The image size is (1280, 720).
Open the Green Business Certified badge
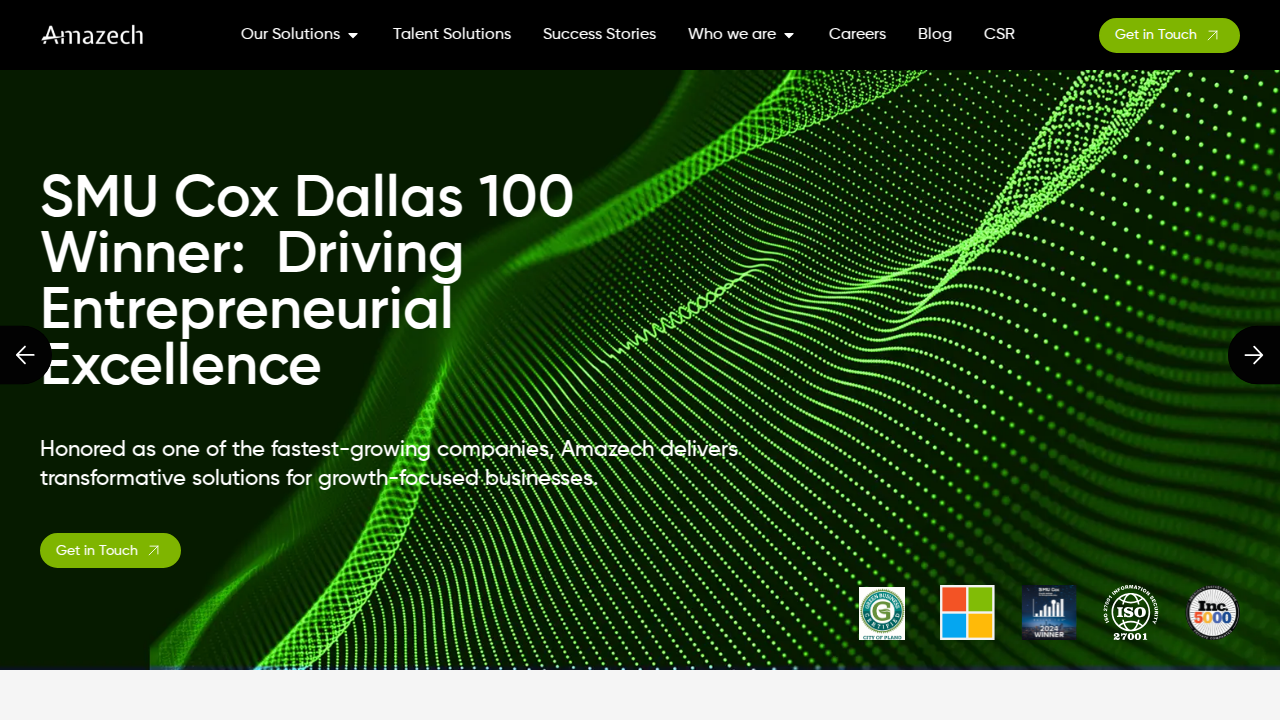[882, 613]
